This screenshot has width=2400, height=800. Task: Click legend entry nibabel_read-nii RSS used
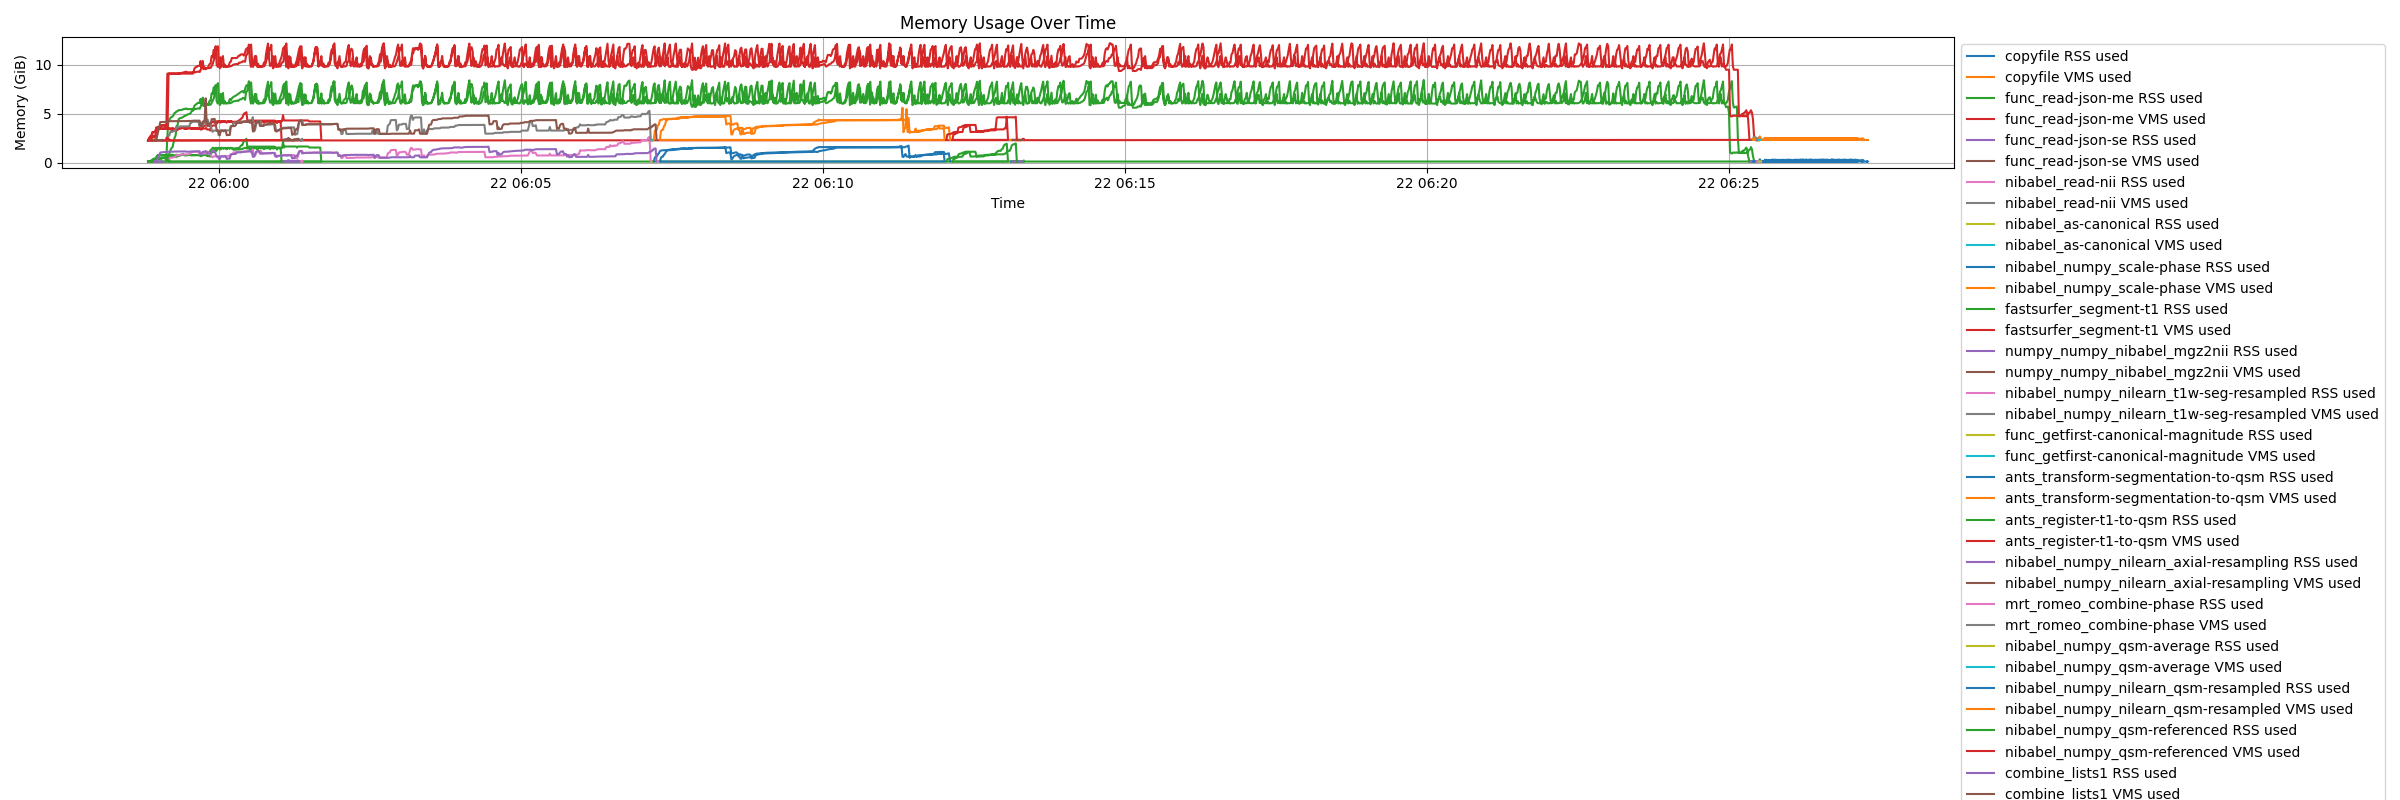[2075, 182]
